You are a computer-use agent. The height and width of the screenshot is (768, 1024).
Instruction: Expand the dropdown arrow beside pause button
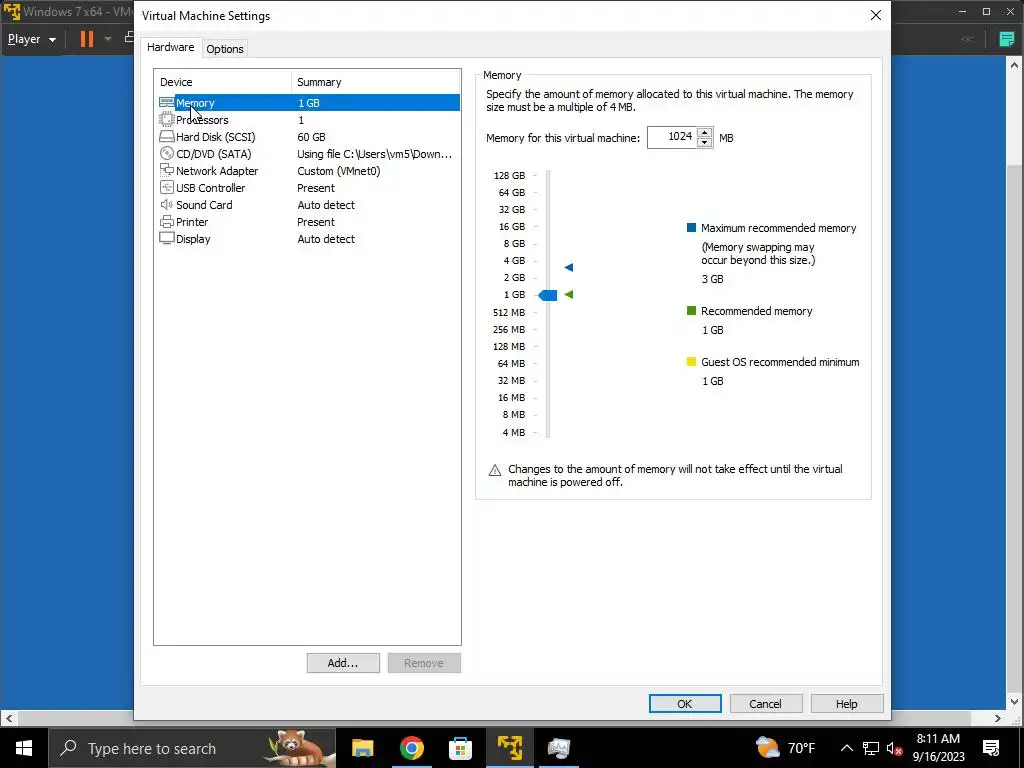(108, 39)
